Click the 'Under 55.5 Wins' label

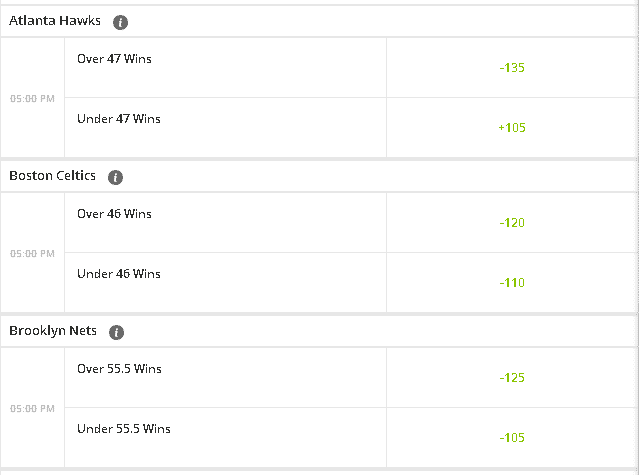[x=123, y=429]
